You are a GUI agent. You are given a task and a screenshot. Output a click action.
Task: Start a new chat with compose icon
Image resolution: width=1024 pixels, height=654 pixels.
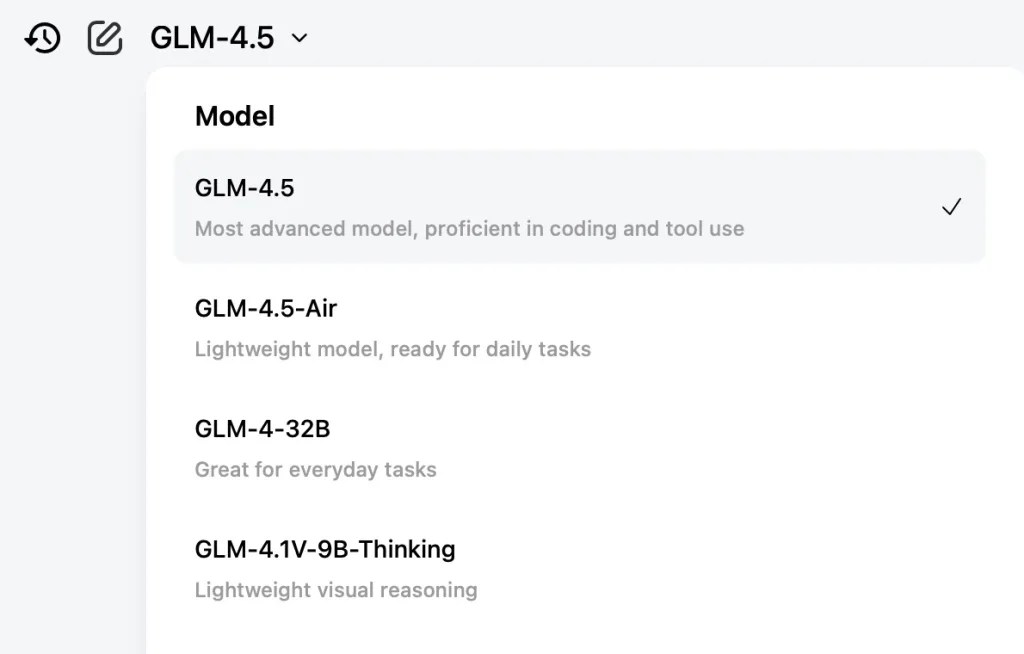point(105,38)
